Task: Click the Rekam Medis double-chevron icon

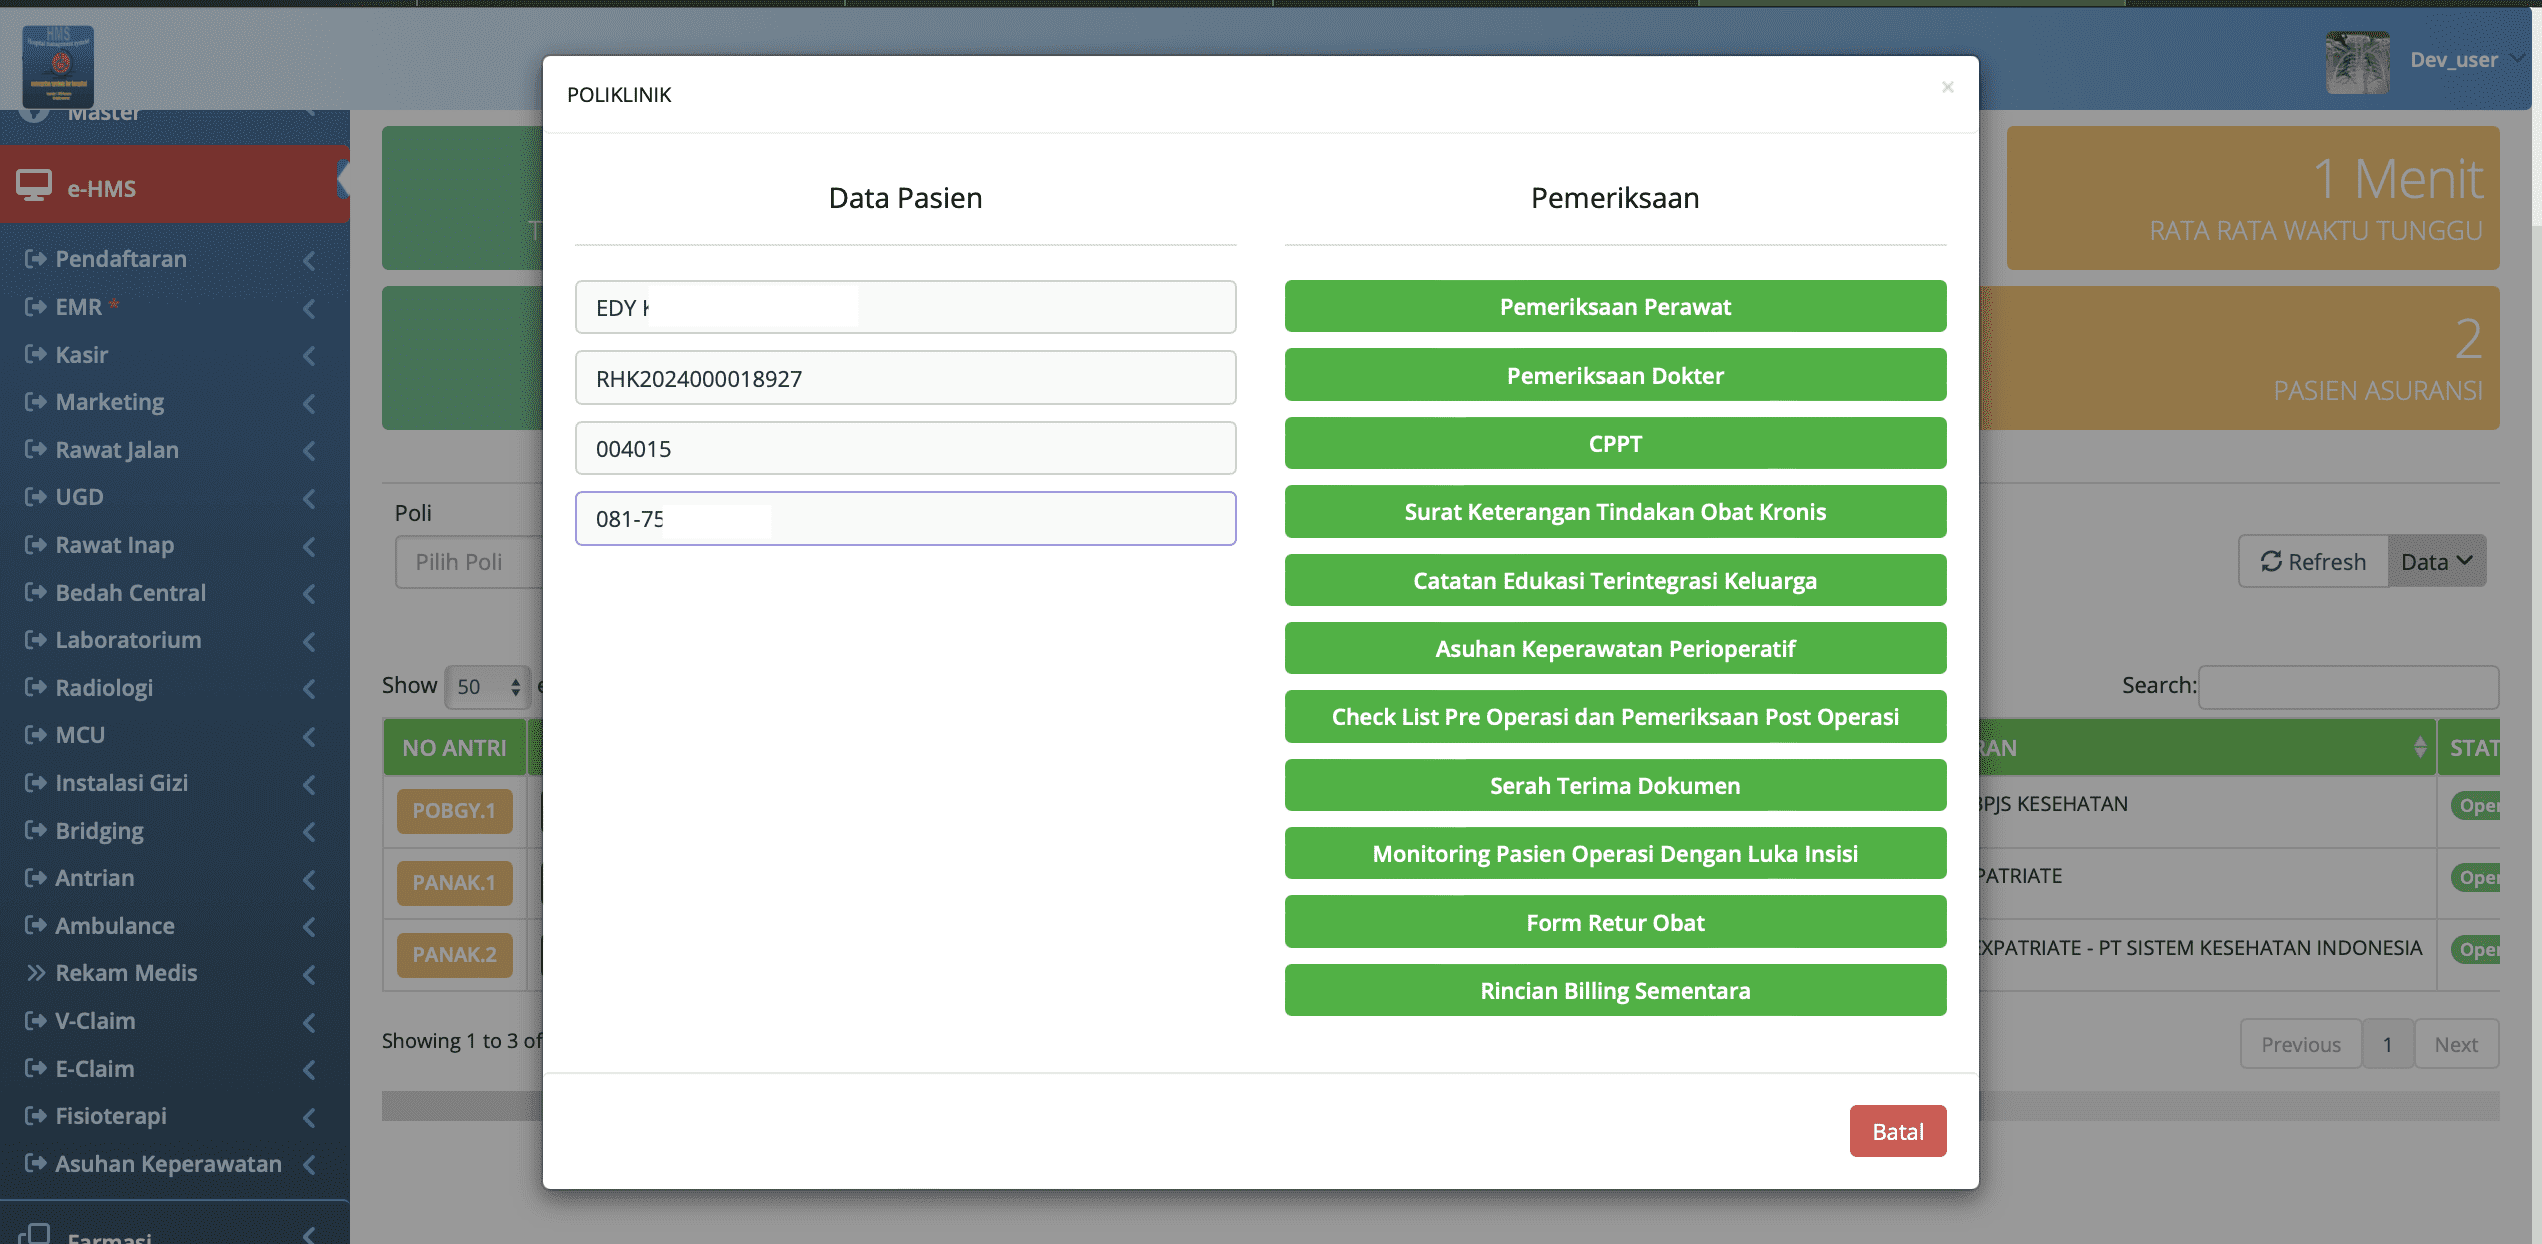Action: pos(36,973)
